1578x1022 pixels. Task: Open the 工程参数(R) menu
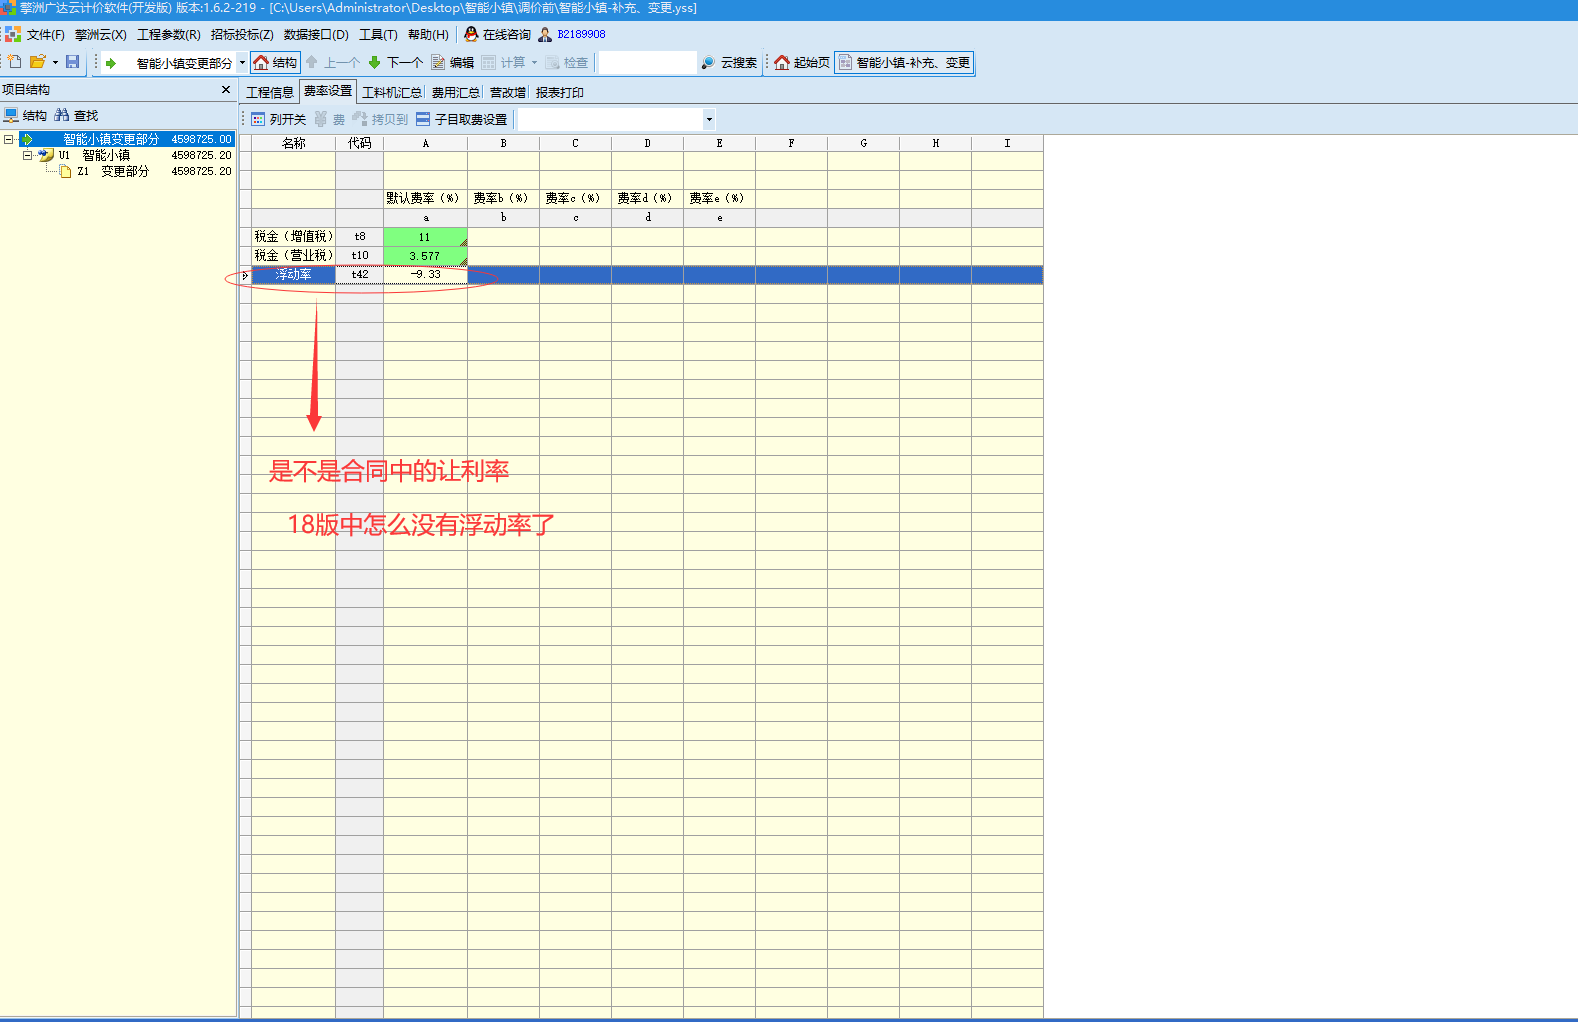[169, 34]
